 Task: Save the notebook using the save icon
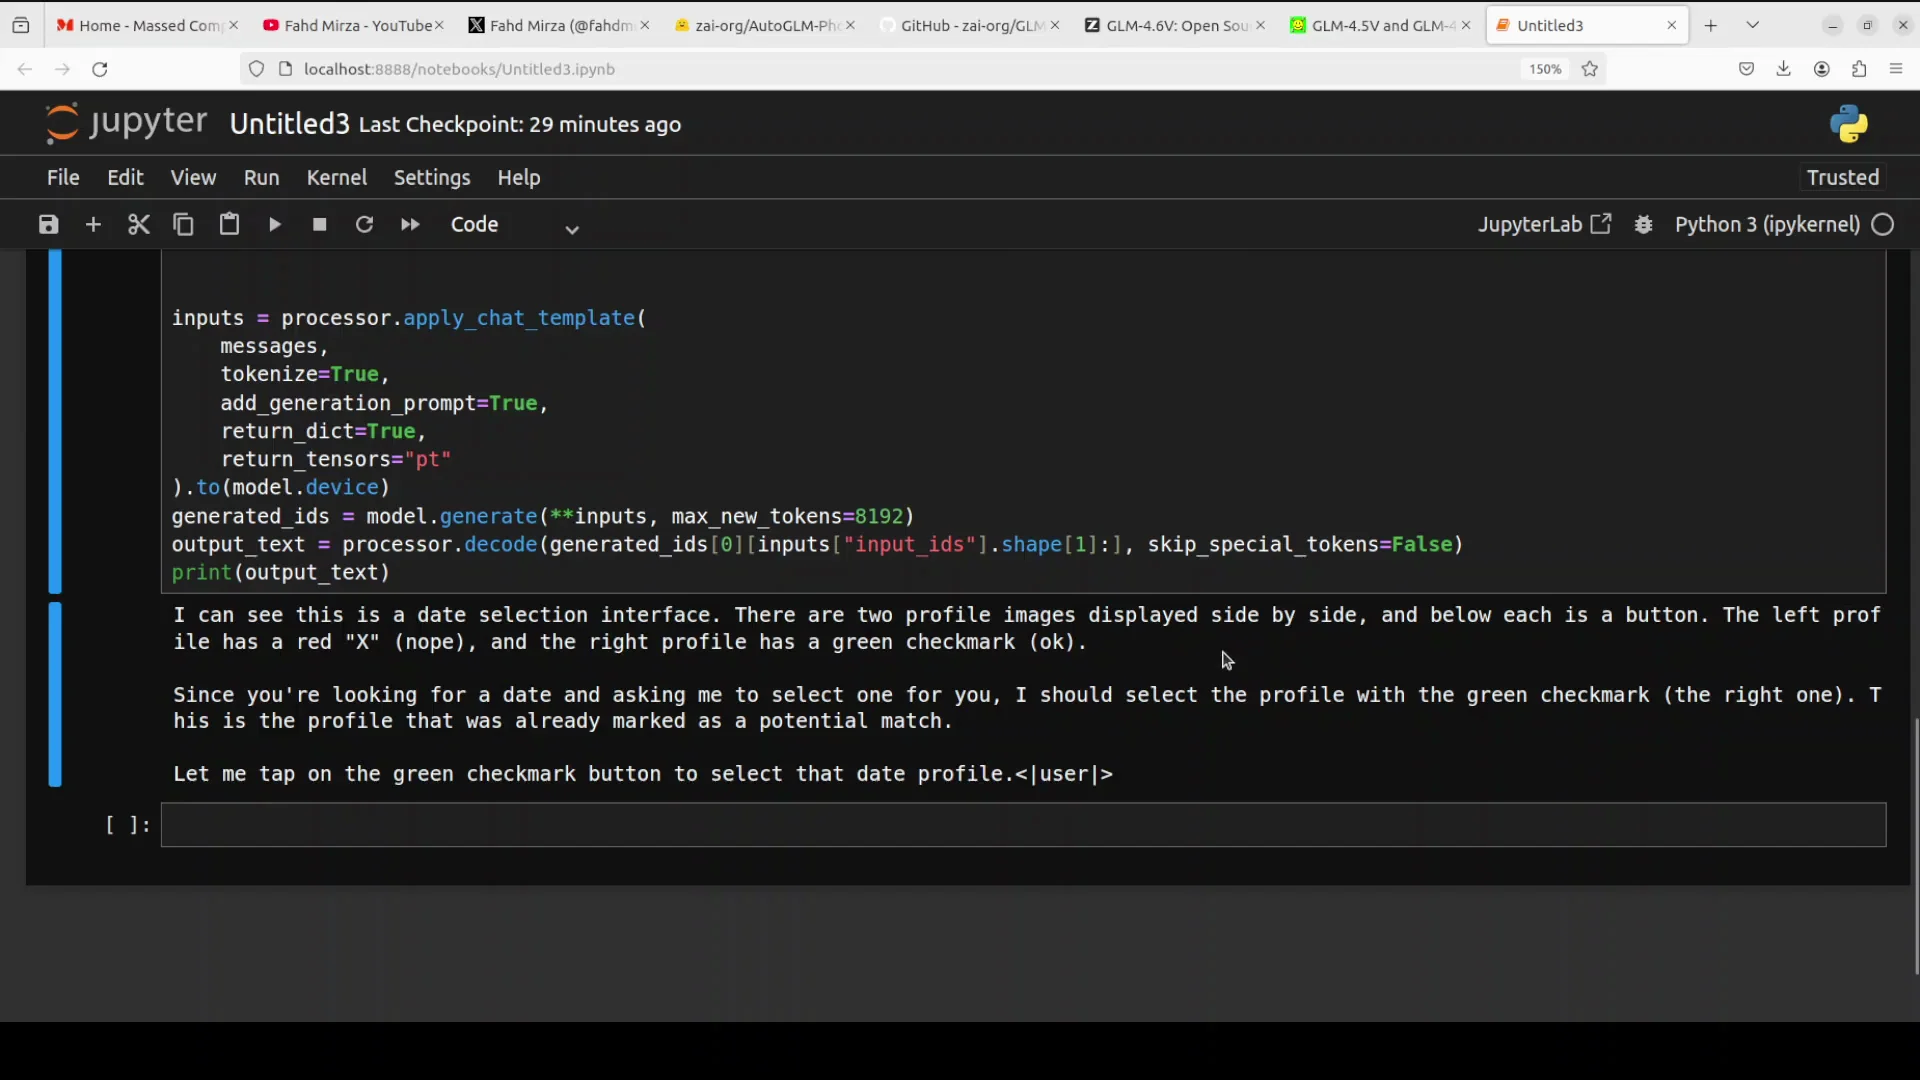pyautogui.click(x=47, y=224)
